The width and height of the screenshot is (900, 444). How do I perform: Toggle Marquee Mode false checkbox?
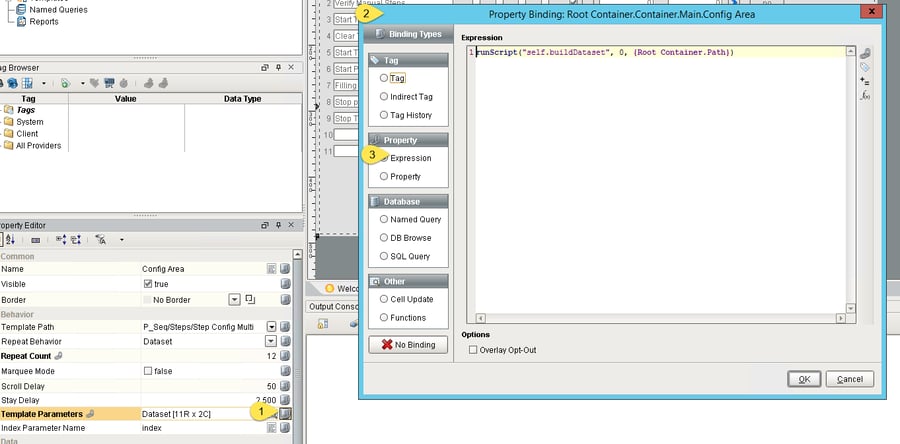(148, 371)
